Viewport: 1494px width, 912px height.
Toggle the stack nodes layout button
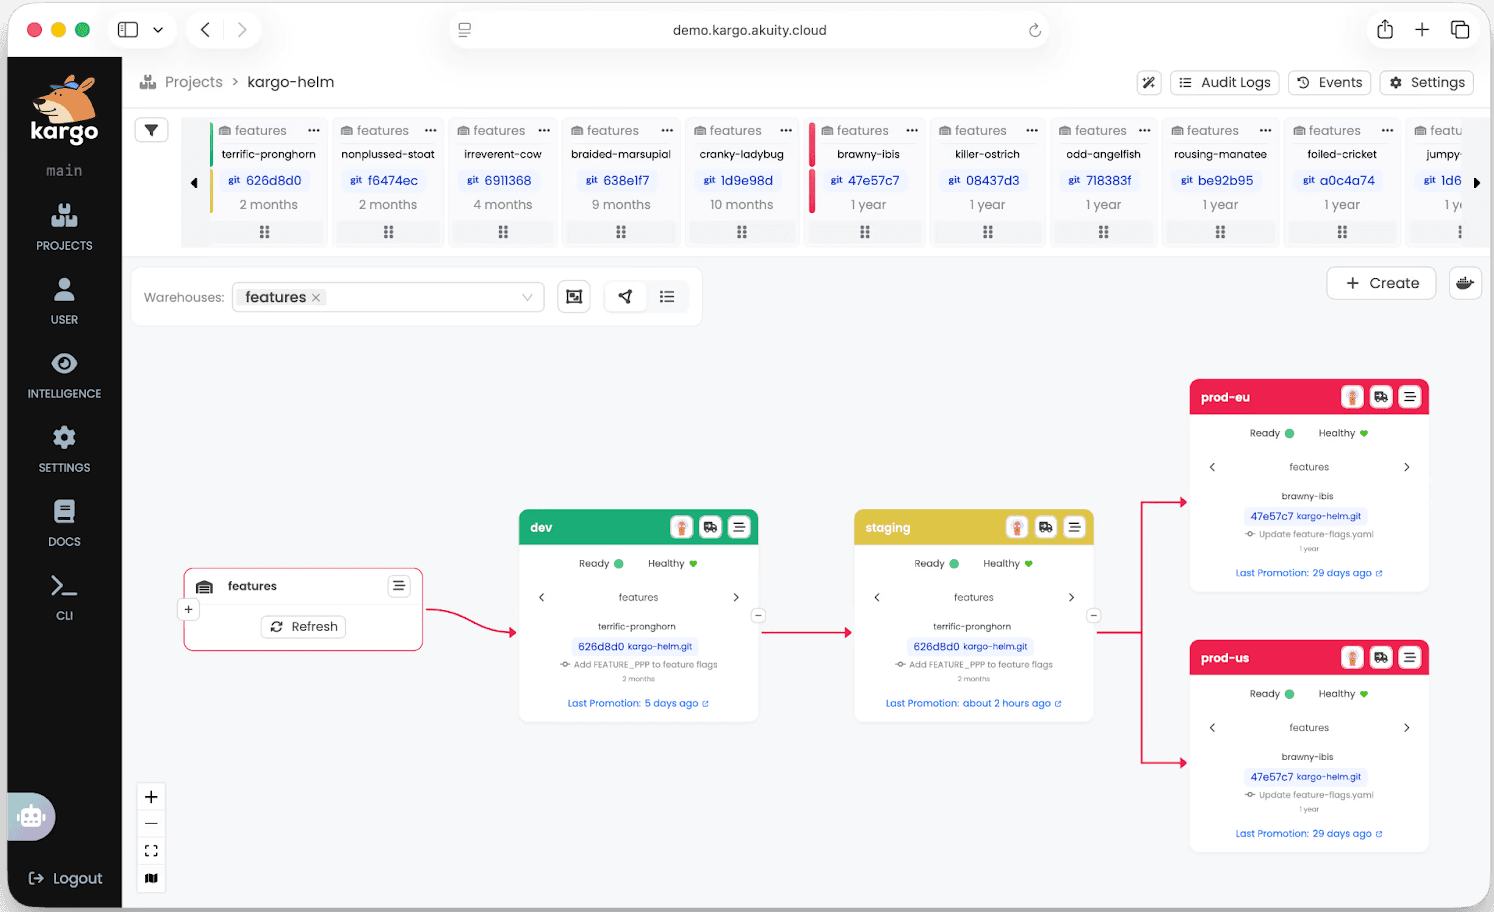pyautogui.click(x=574, y=297)
